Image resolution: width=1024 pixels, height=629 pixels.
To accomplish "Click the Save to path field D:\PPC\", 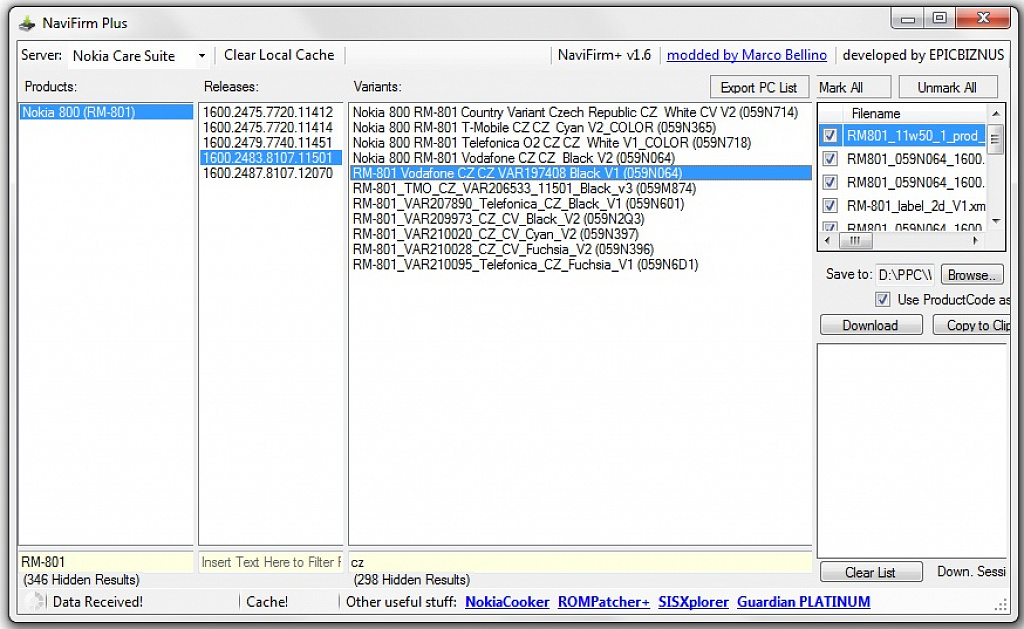I will coord(904,275).
